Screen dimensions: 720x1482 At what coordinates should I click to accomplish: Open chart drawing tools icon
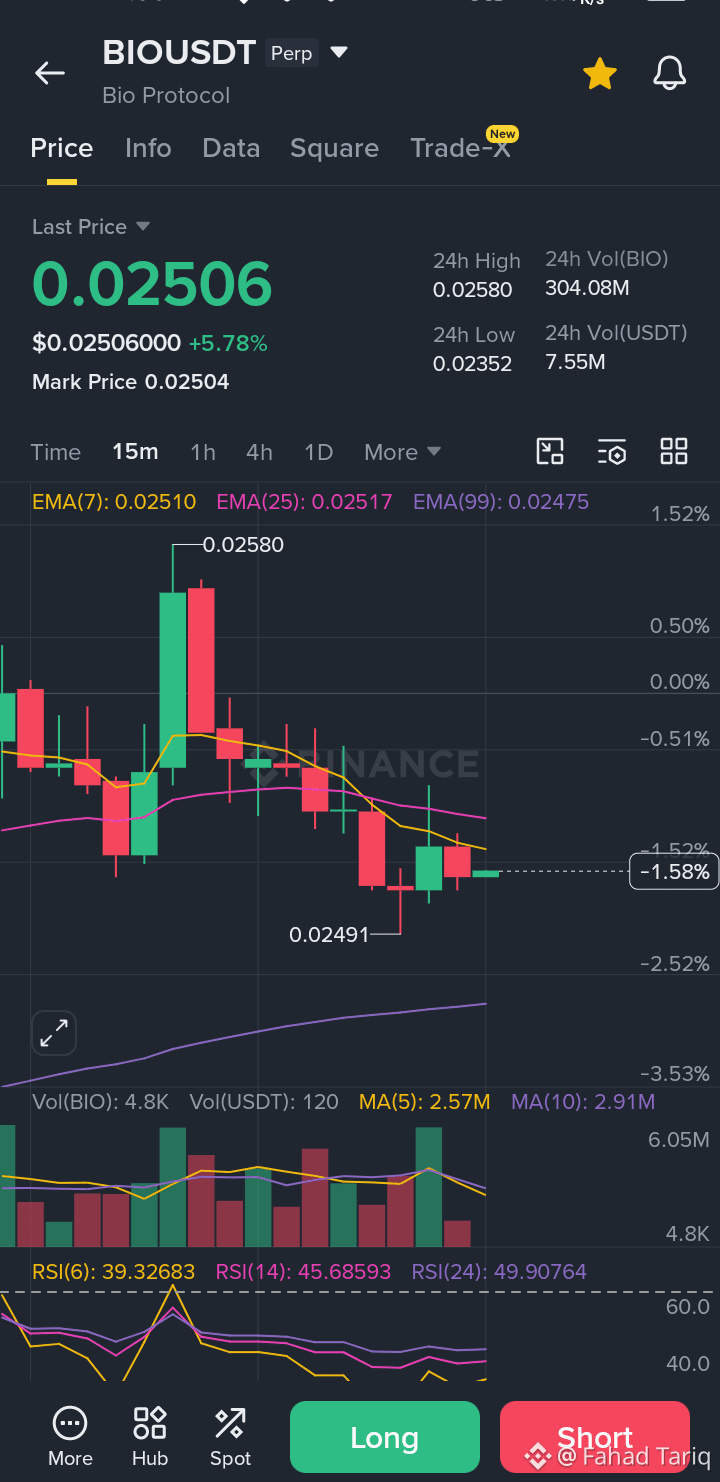(x=550, y=452)
